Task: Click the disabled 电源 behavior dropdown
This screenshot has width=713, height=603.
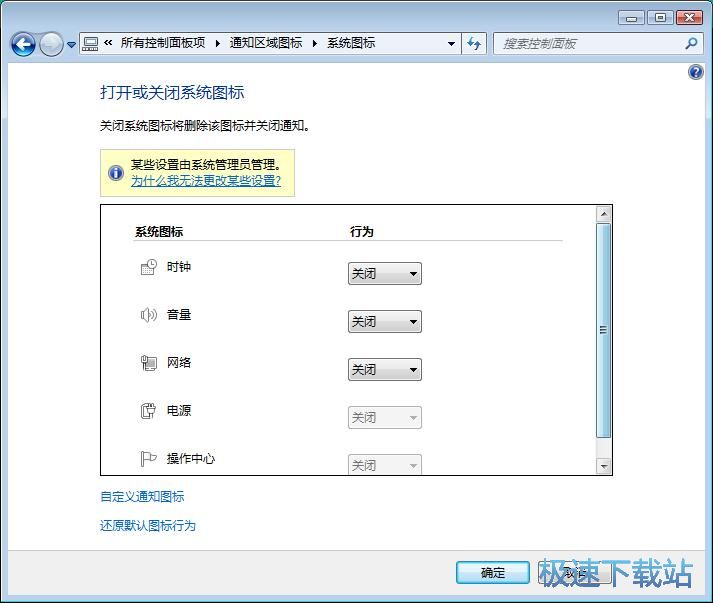Action: tap(385, 417)
